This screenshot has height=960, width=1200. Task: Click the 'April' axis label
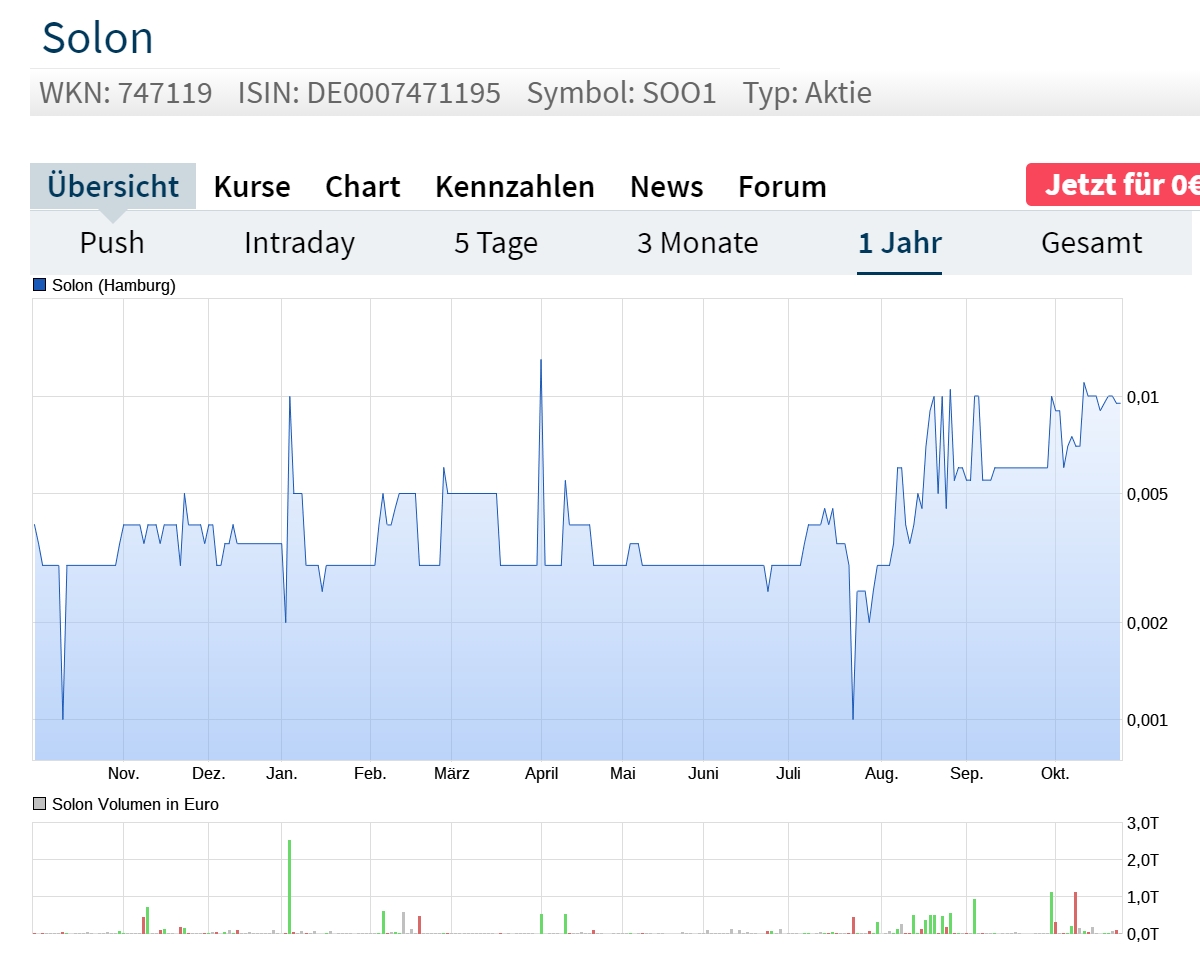click(x=542, y=774)
